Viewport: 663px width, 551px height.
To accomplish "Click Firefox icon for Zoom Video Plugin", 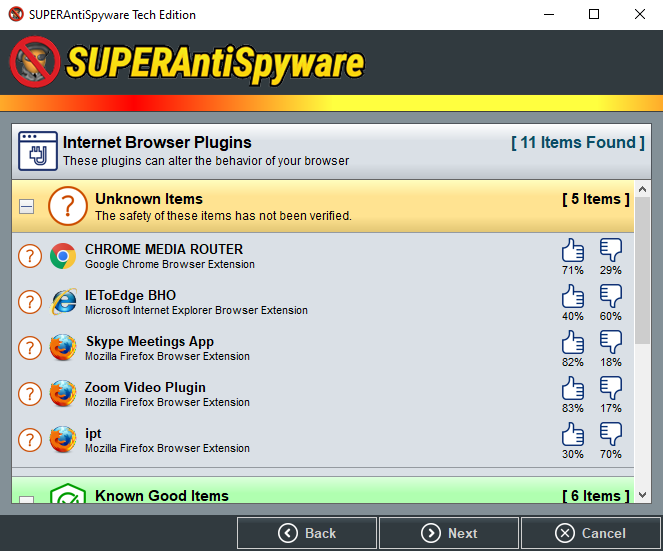I will click(63, 393).
